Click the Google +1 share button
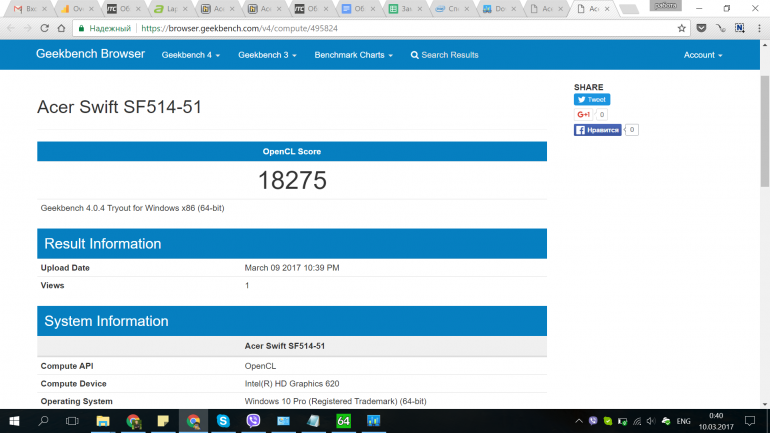This screenshot has height=433, width=770. 583,114
